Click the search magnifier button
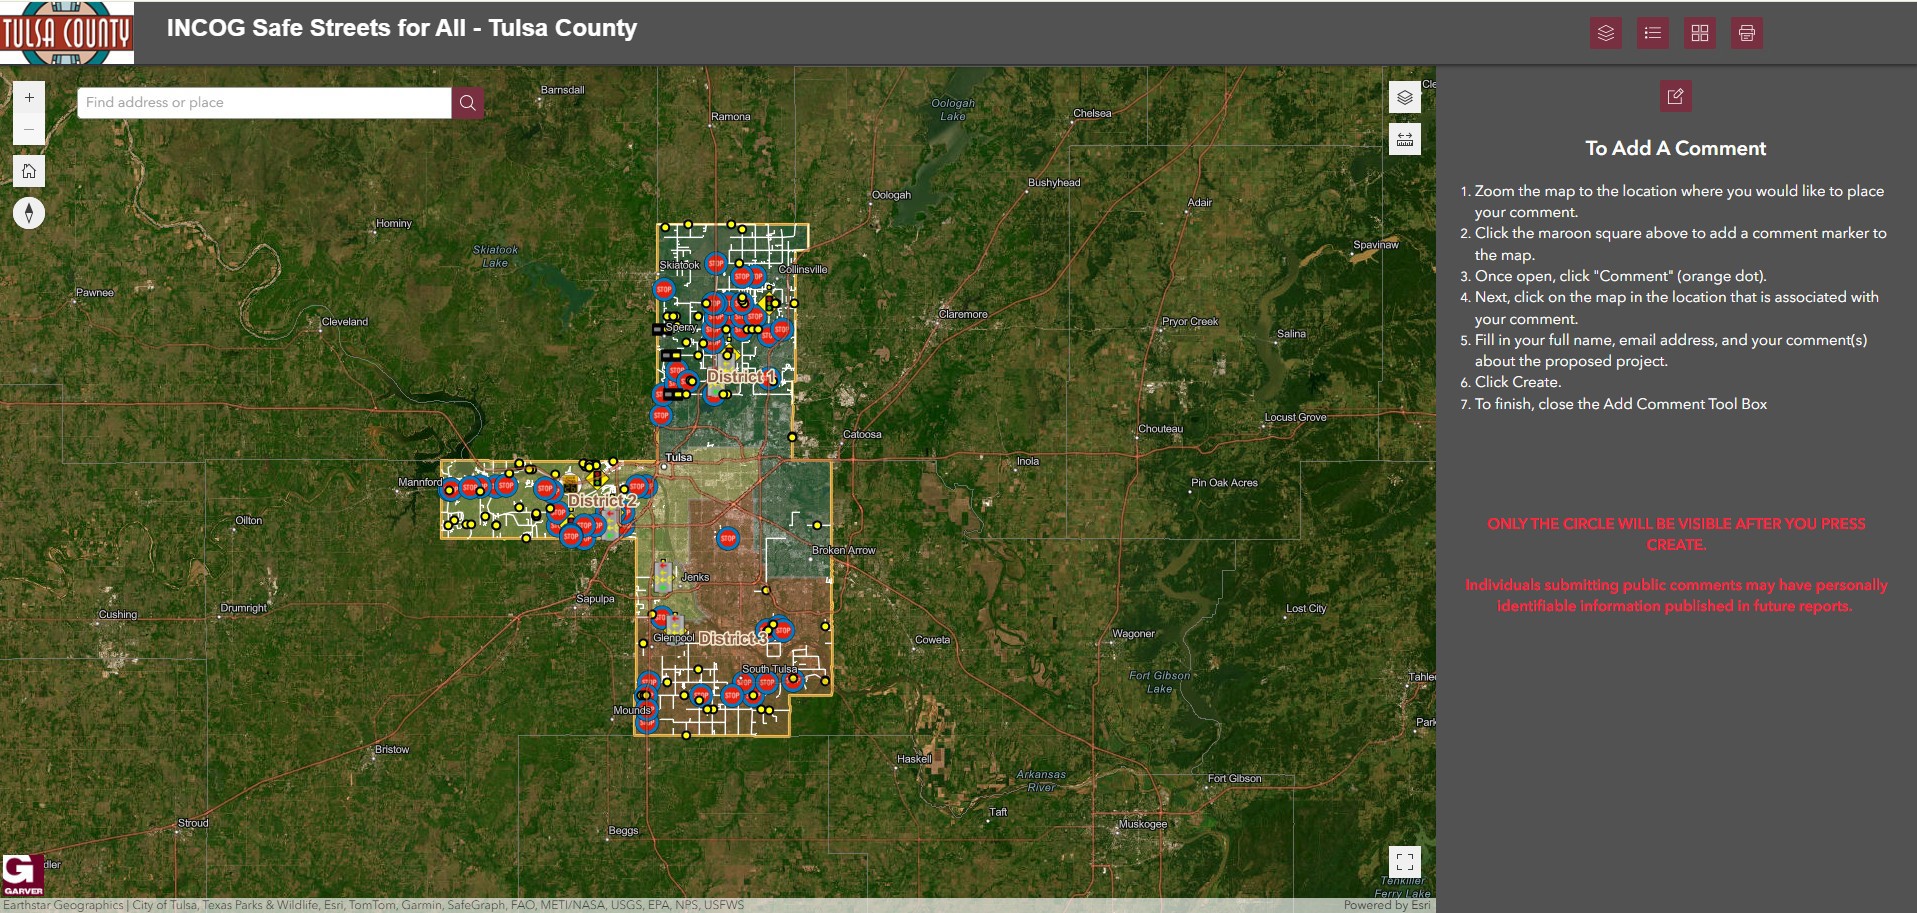Viewport: 1917px width, 913px height. [x=467, y=103]
